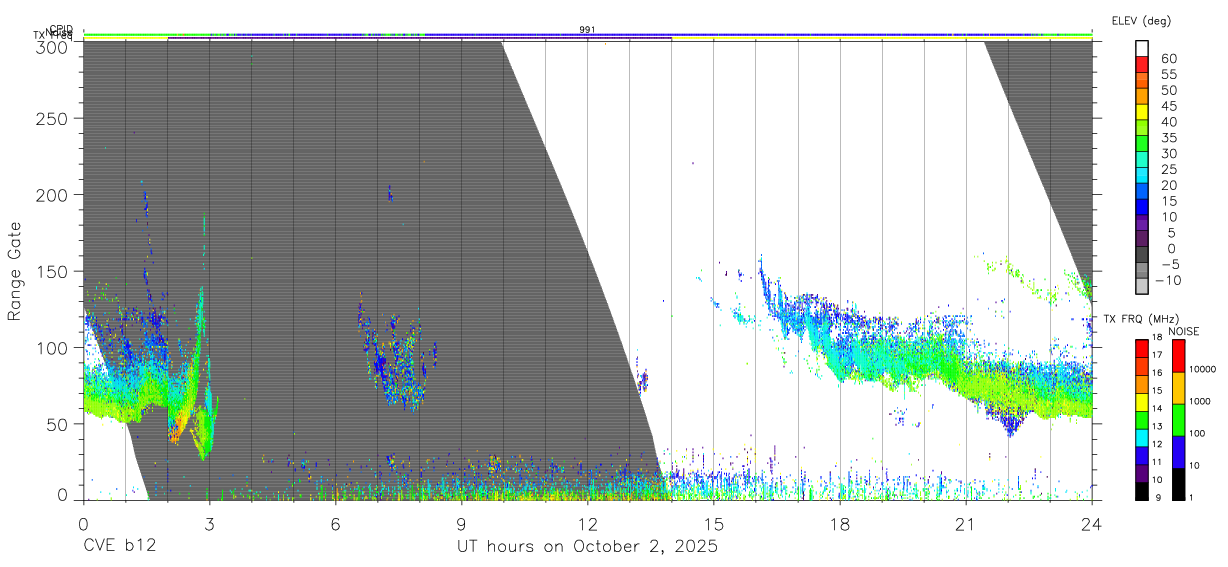
Task: Click the '12' tick on the UT hours axis
Action: click(587, 525)
